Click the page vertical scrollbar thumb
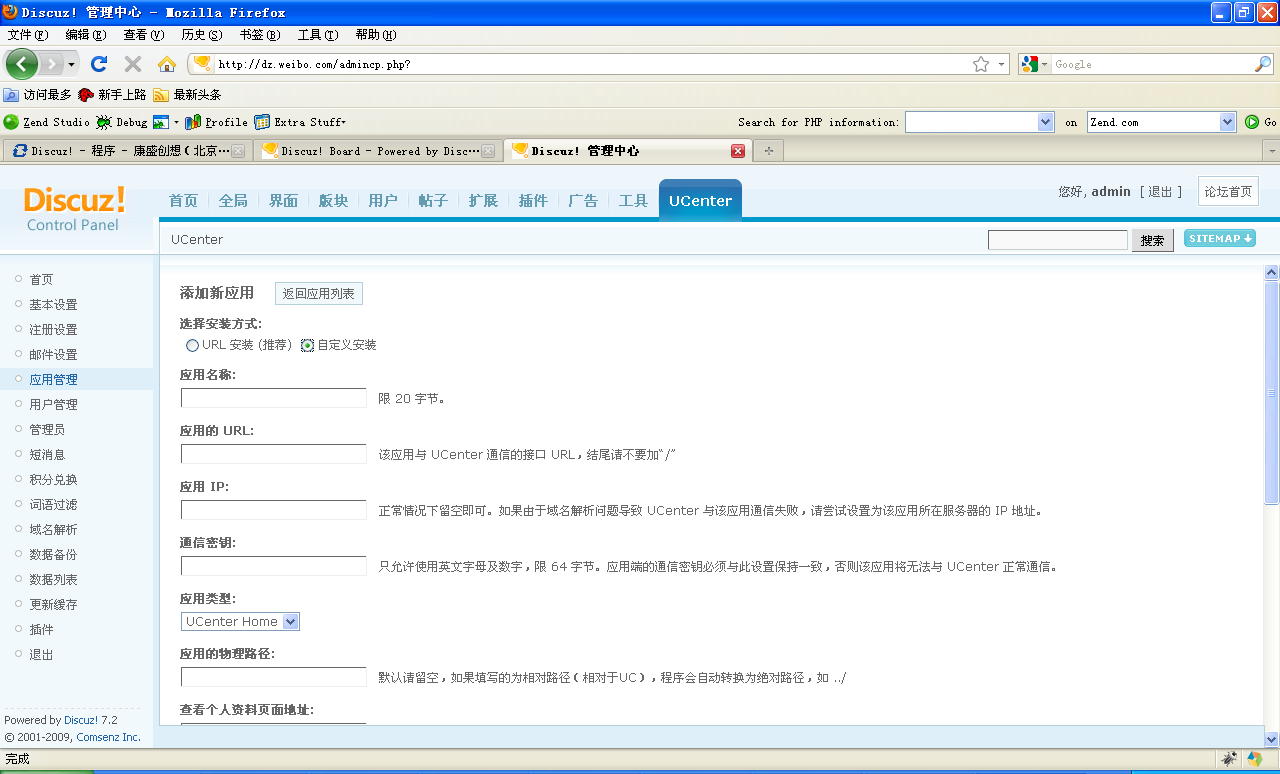The height and width of the screenshot is (774, 1280). pyautogui.click(x=1272, y=392)
